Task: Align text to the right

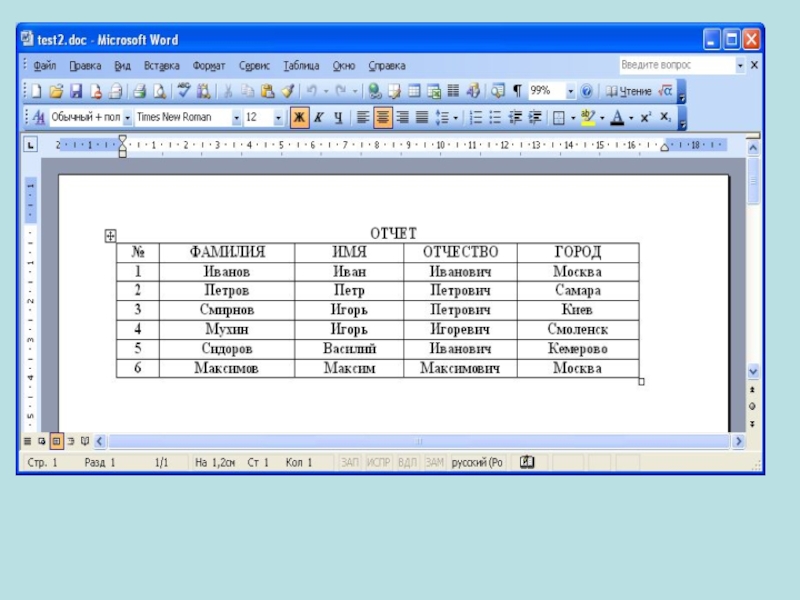Action: click(x=402, y=118)
